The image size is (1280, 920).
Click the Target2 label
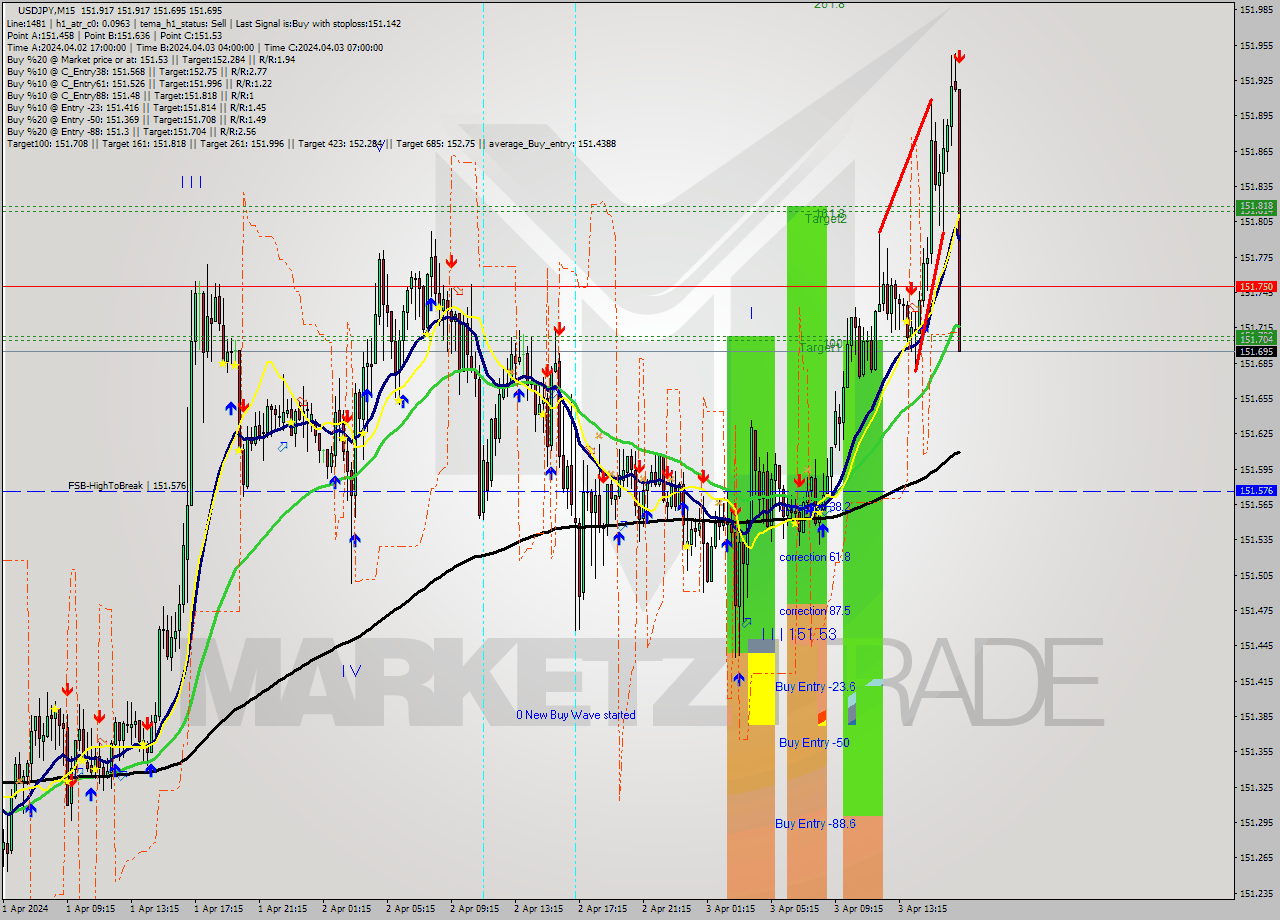826,219
